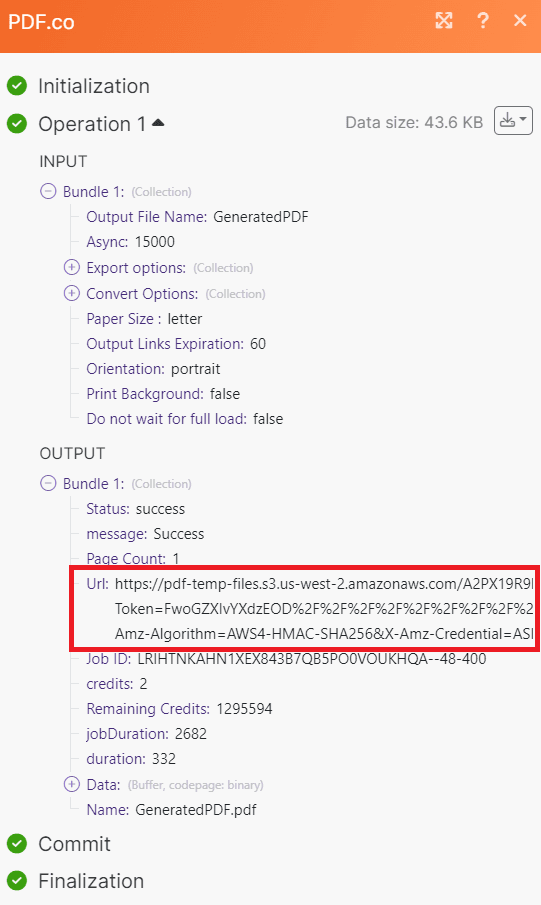Close the PDF.co panel
541x905 pixels.
click(x=520, y=21)
